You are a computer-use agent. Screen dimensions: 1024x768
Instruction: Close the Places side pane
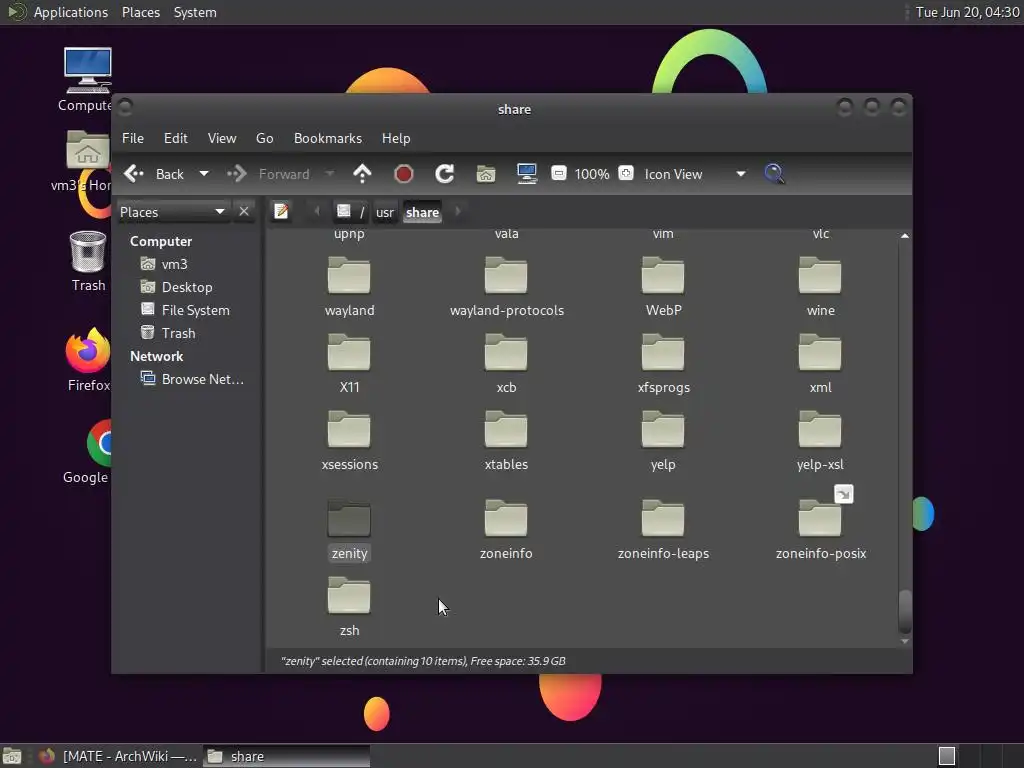coord(244,212)
